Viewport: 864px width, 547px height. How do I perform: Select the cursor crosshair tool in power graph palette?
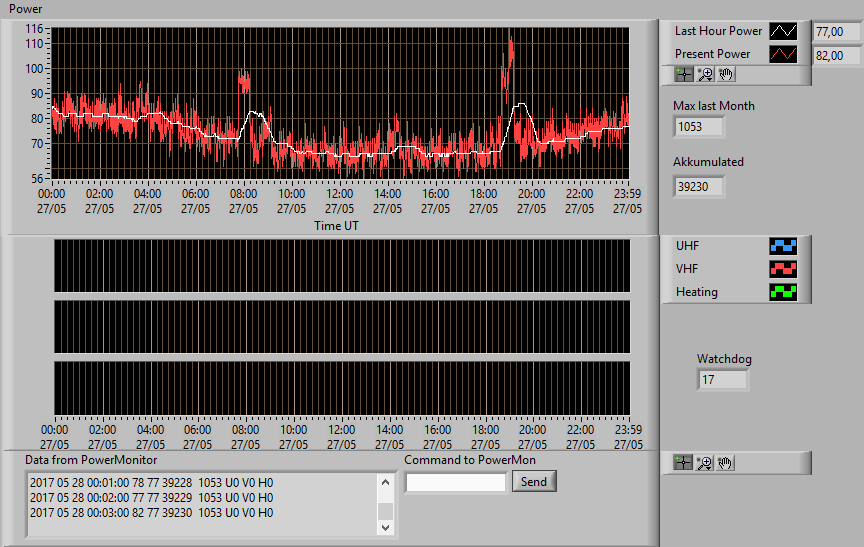tap(684, 74)
